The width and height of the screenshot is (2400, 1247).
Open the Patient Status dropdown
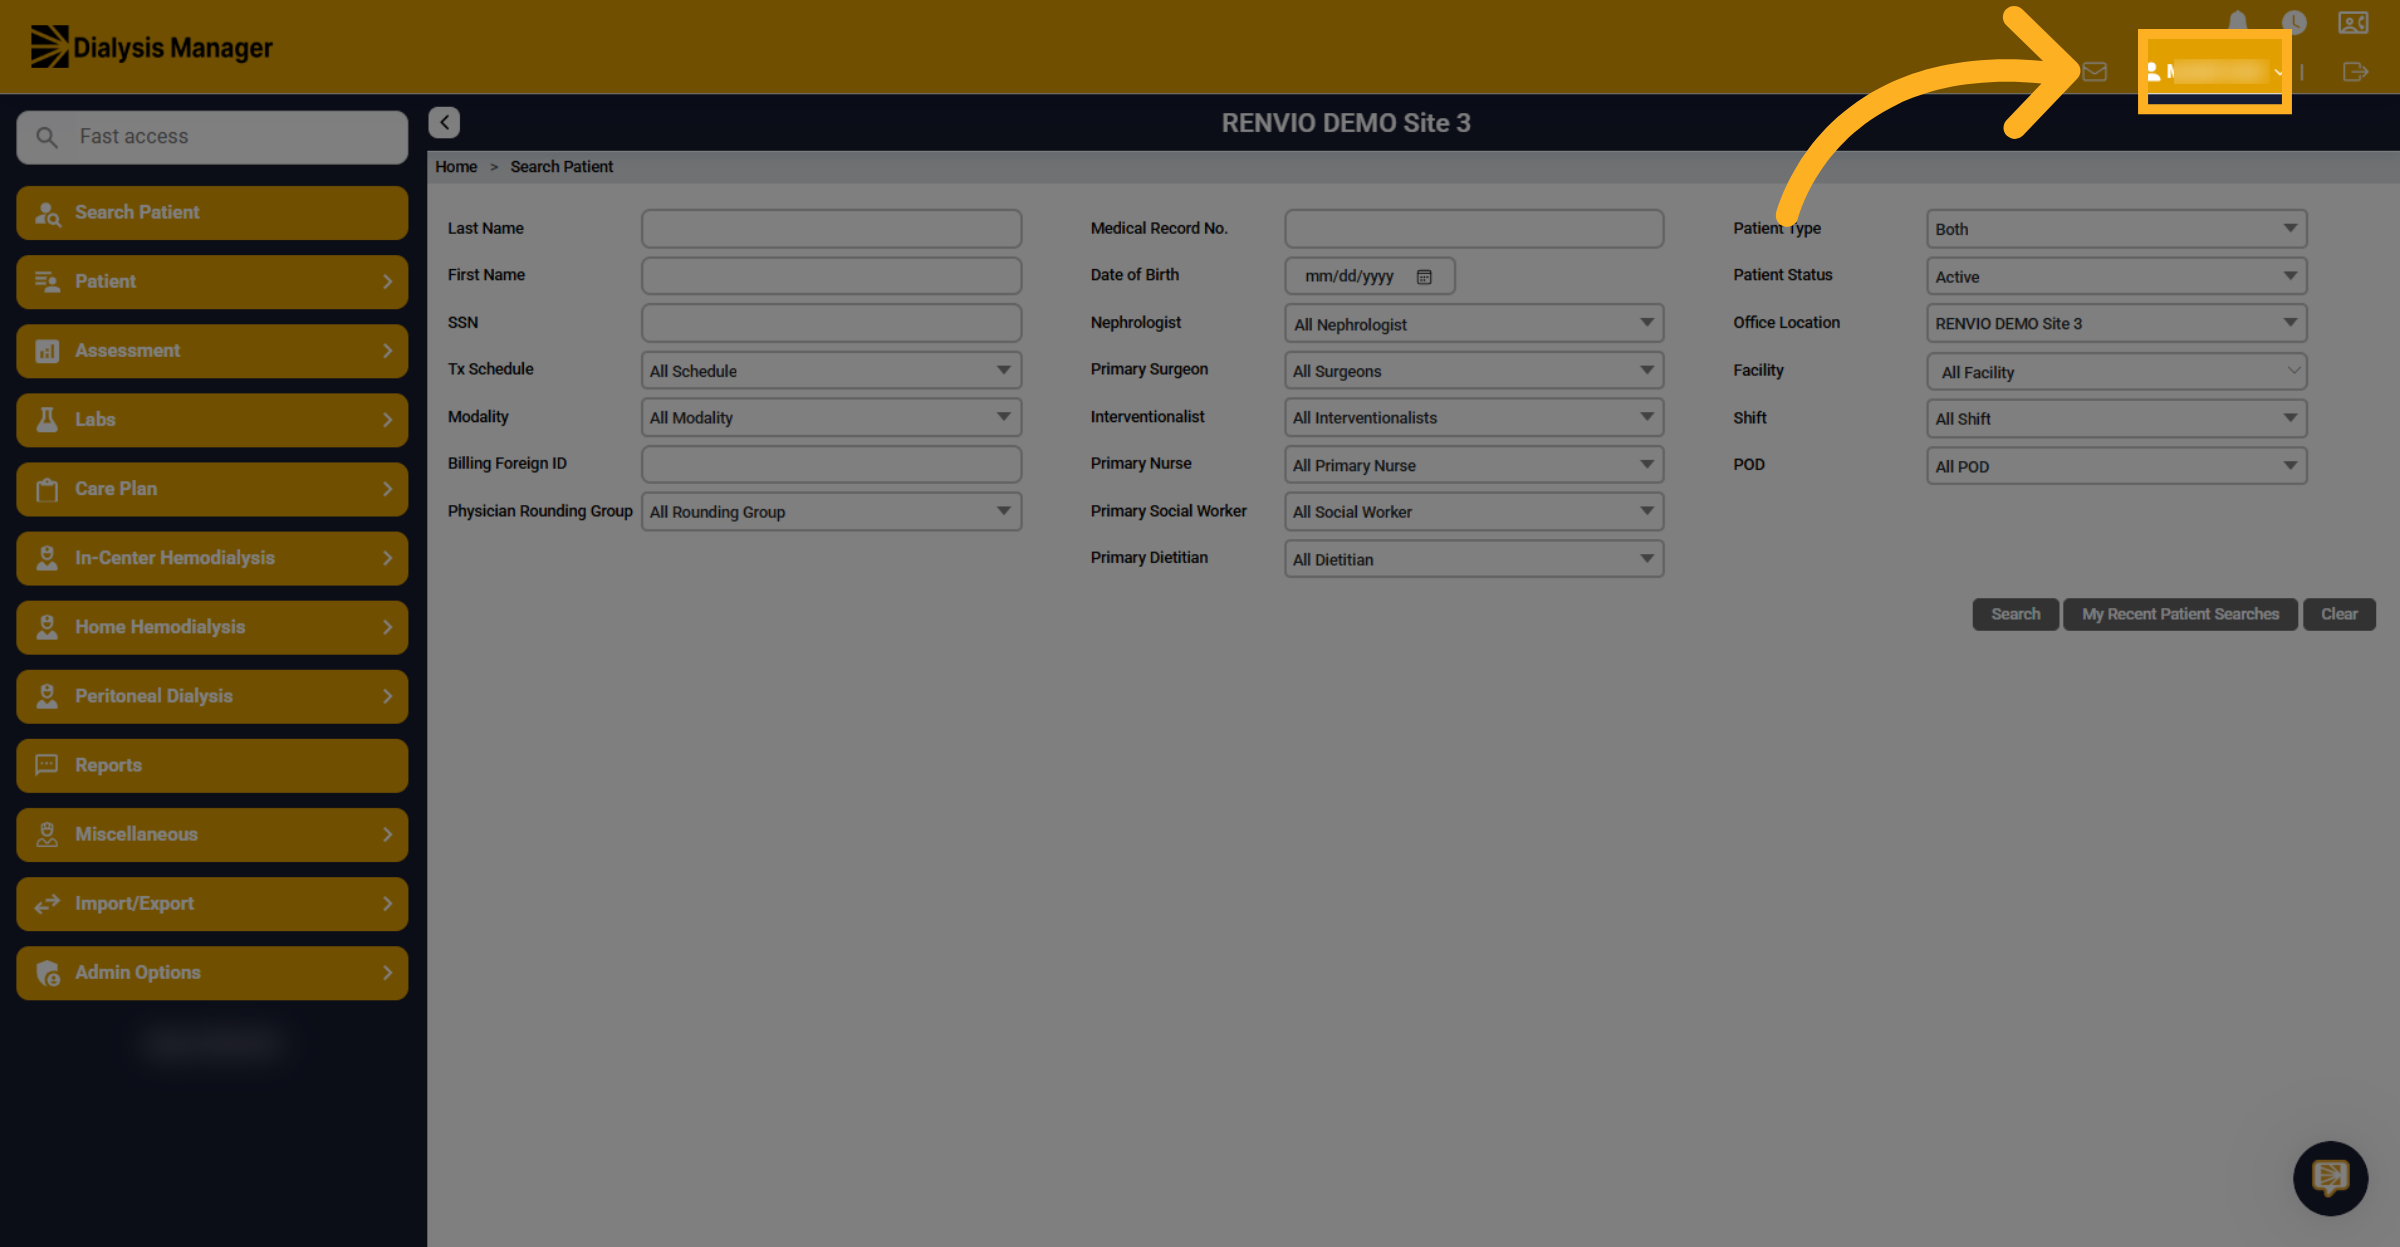click(x=2116, y=276)
